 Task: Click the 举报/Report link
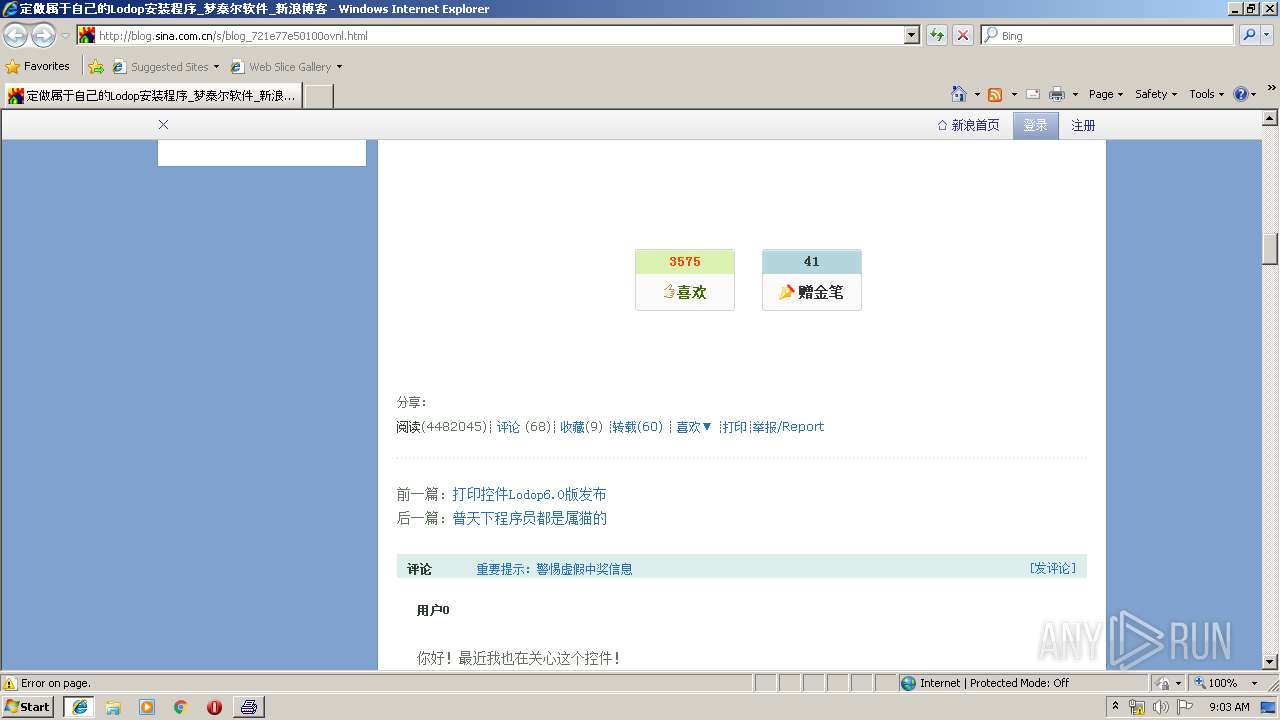pyautogui.click(x=788, y=427)
